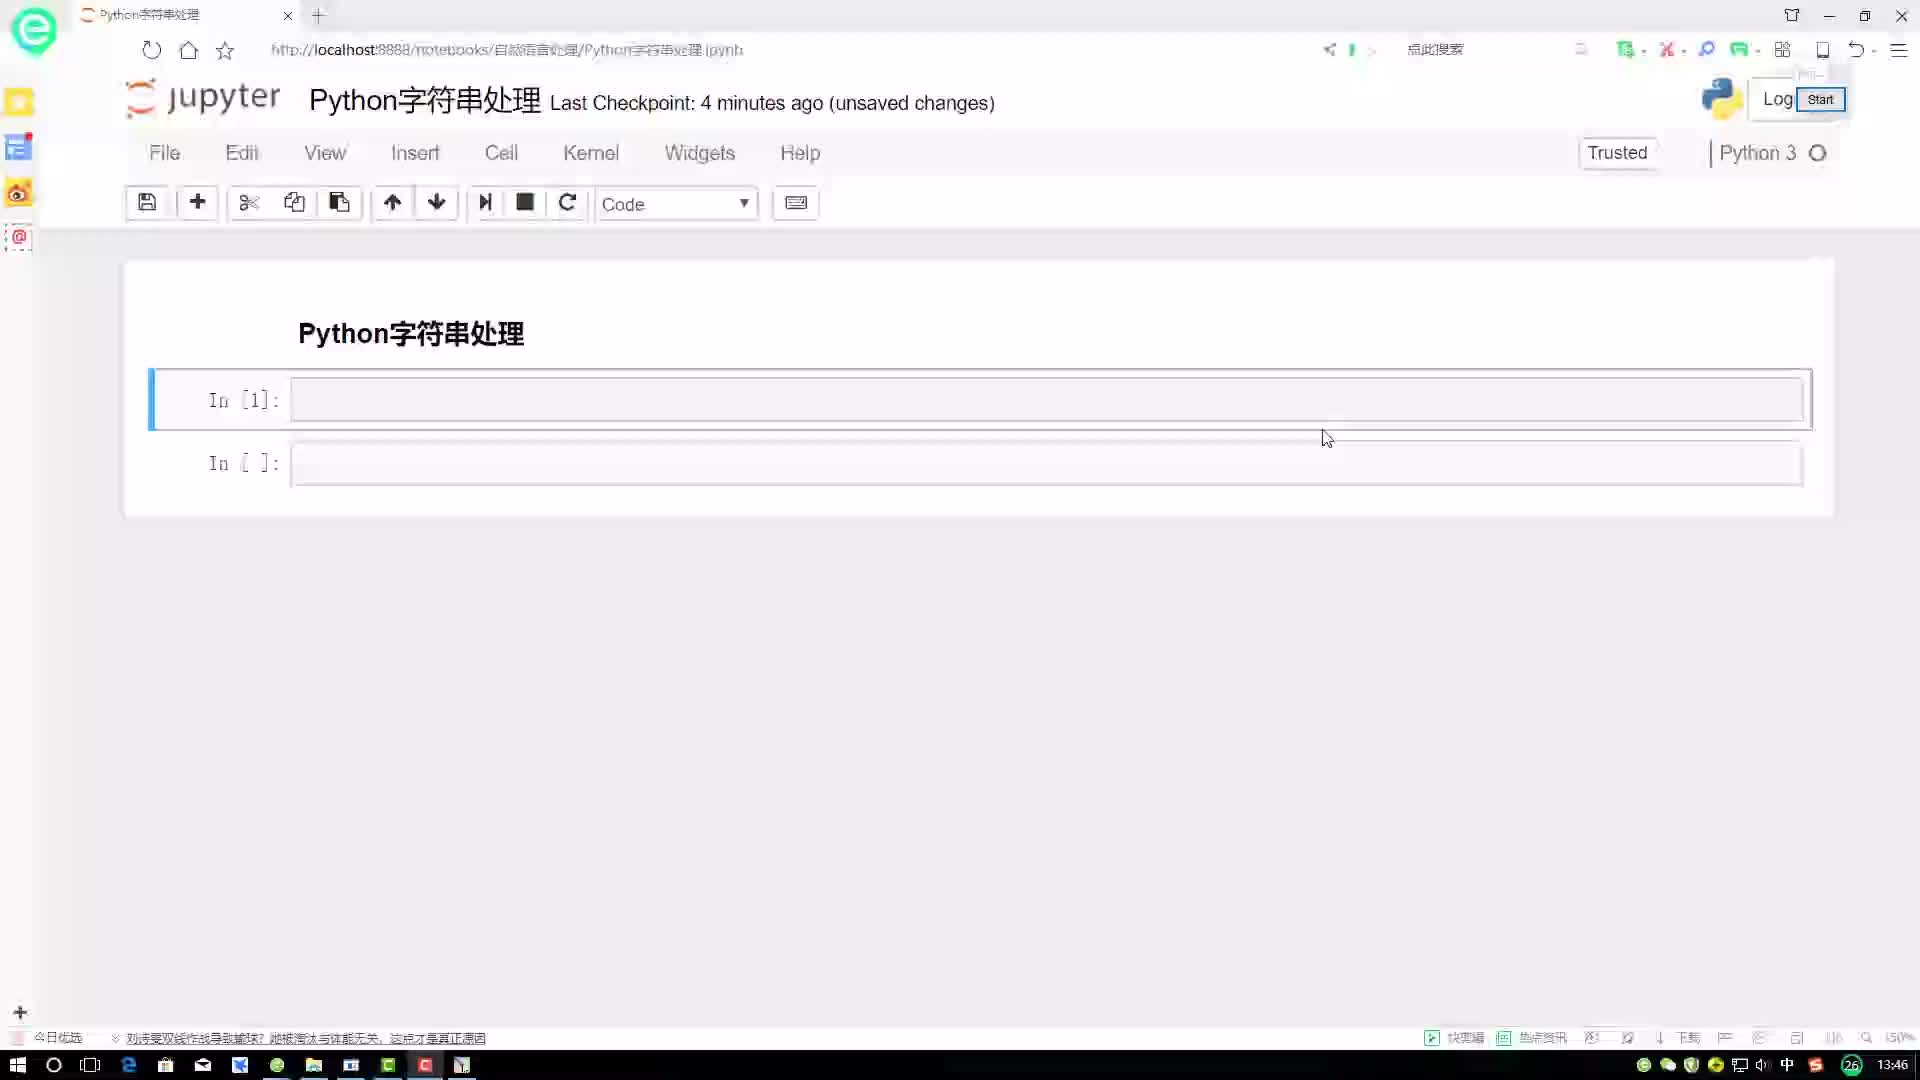Click into the In [1] code cell
This screenshot has width=1920, height=1080.
1046,400
